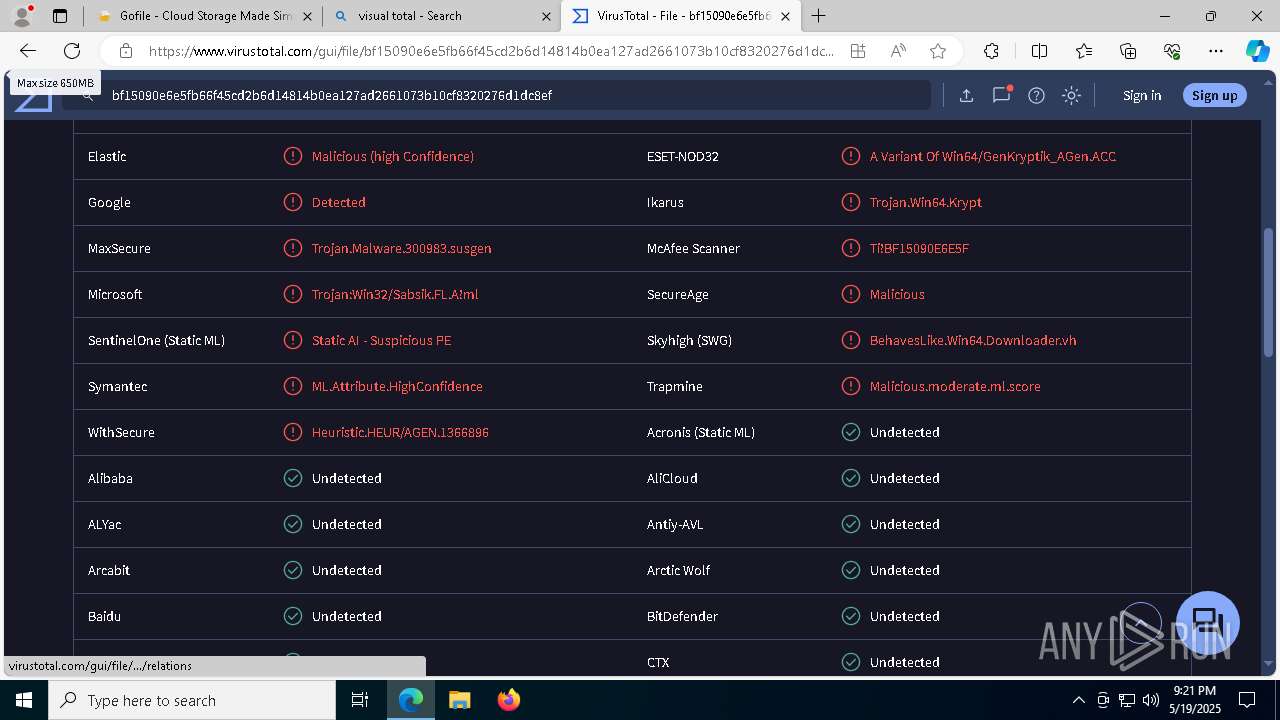Click the Arctic Wolf vendor name
1280x720 pixels.
point(678,570)
